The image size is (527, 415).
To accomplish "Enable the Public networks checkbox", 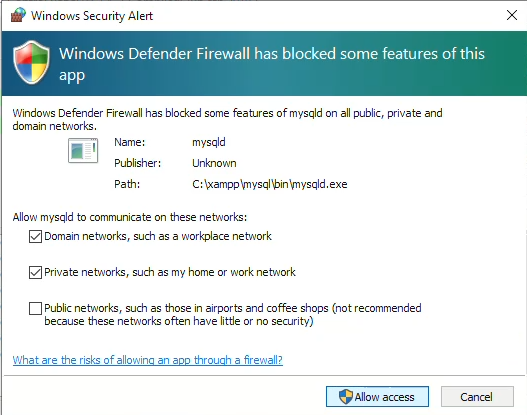I will click(35, 308).
